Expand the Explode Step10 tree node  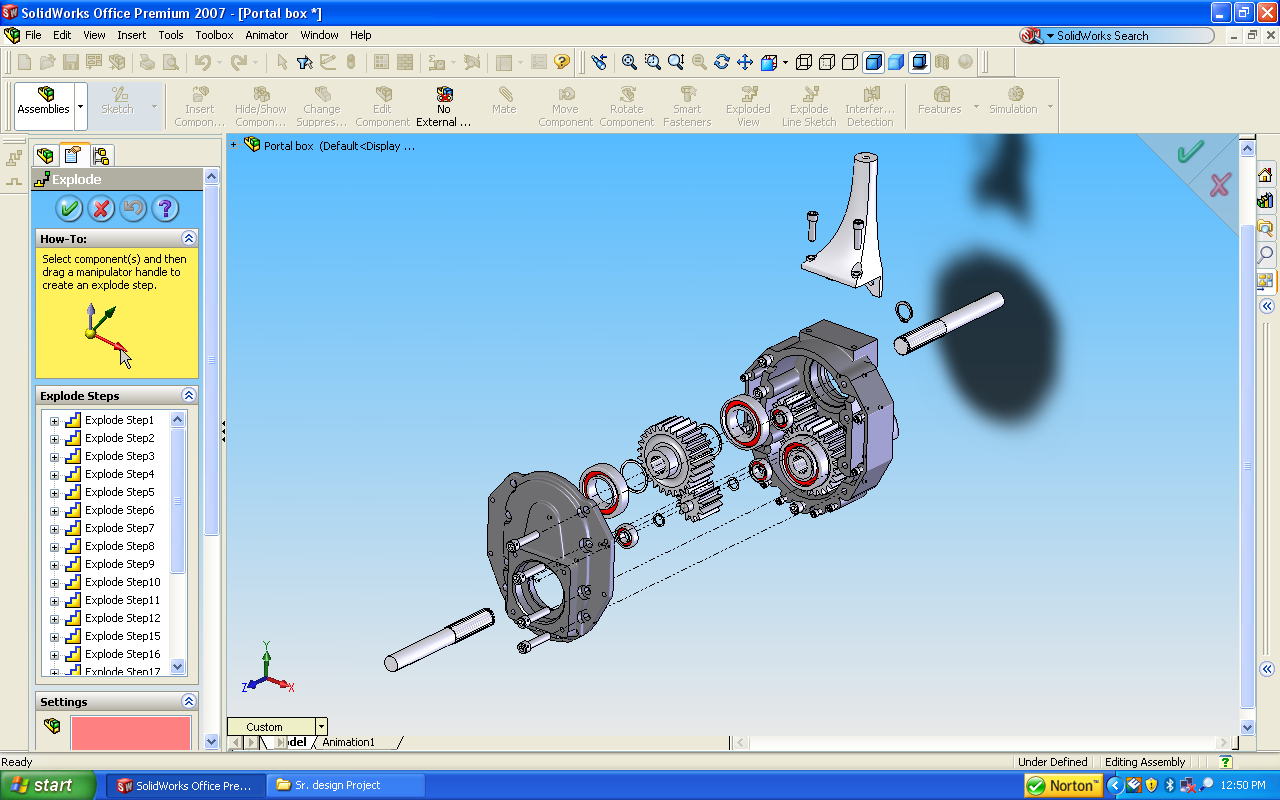[x=54, y=583]
